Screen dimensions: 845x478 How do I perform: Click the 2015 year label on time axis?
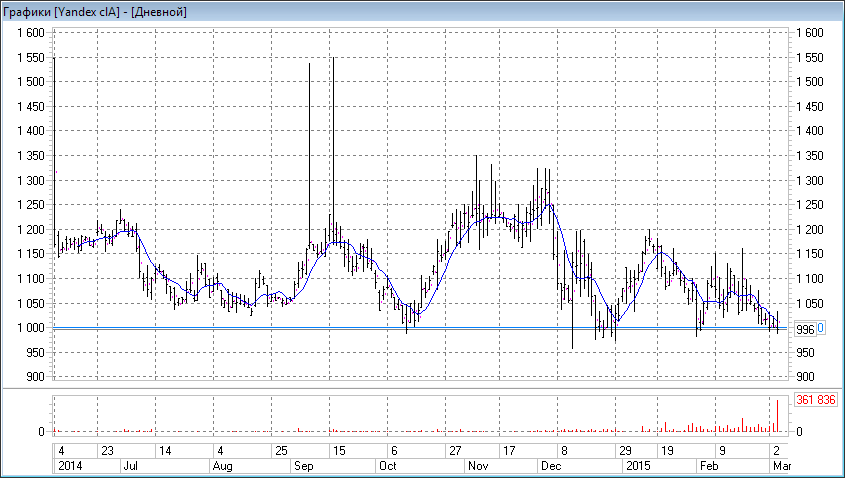[639, 466]
